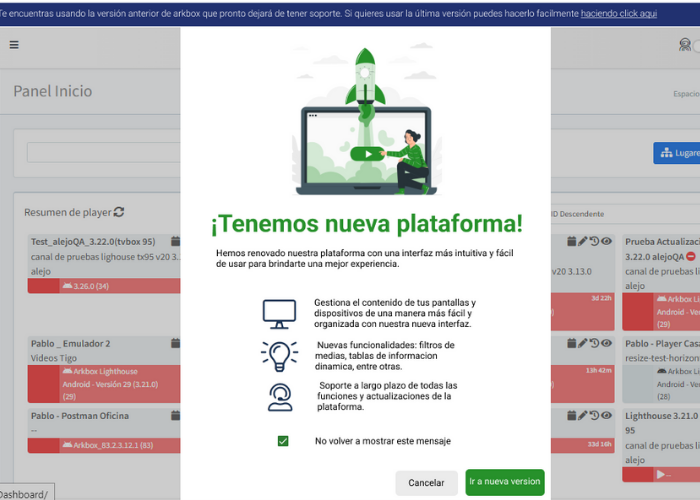Click the user profile icon in header
The width and height of the screenshot is (700, 500).
tap(685, 44)
